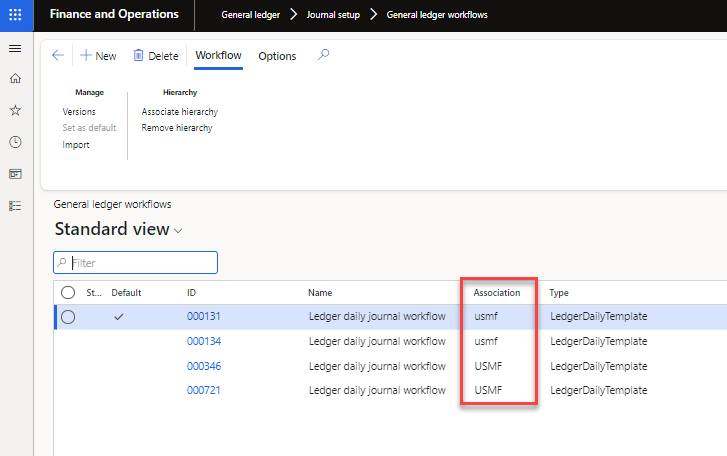Click Set as default
Screen dimensions: 727x456
pos(89,128)
